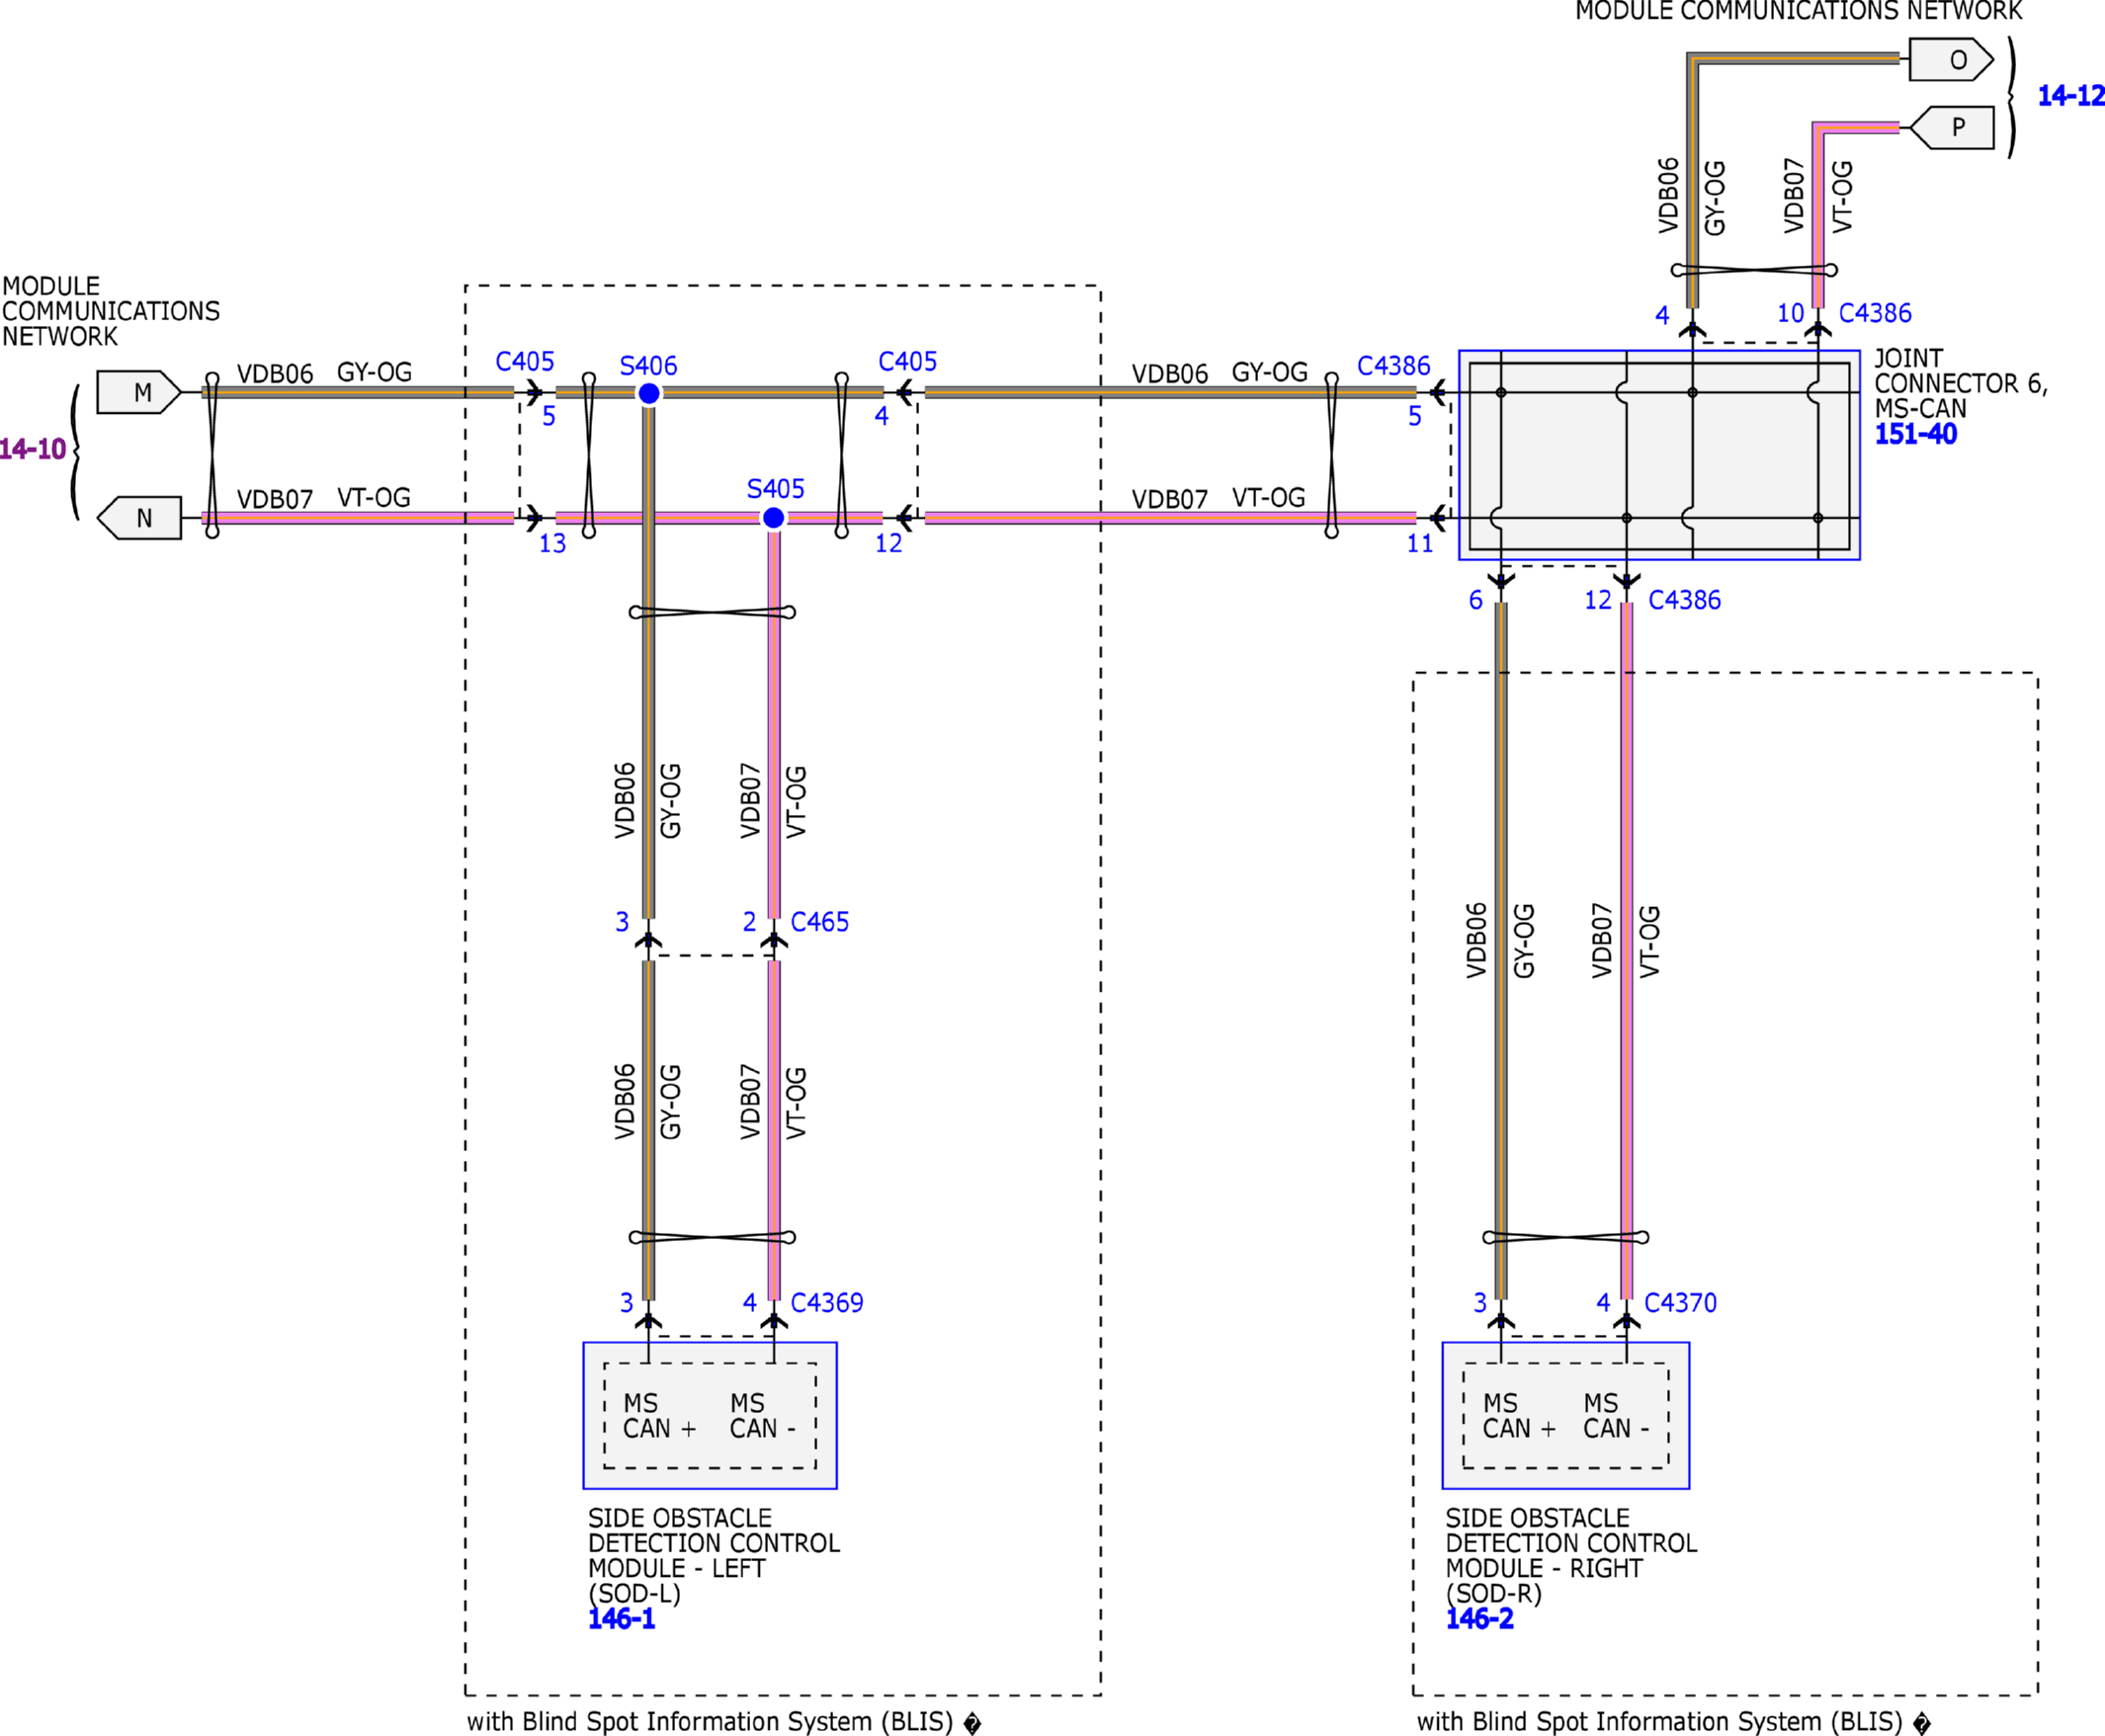
Task: Click 'MODULE COMMUNICATIONS NETWORK' heading above connector M
Action: coord(110,312)
